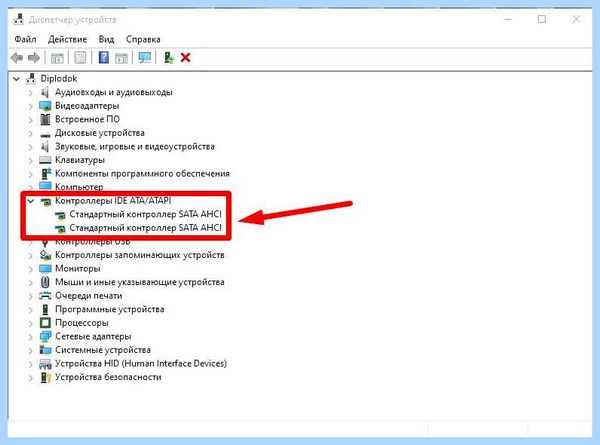Click toolbar icon right of Help icon
The image size is (600, 445).
[x=121, y=58]
